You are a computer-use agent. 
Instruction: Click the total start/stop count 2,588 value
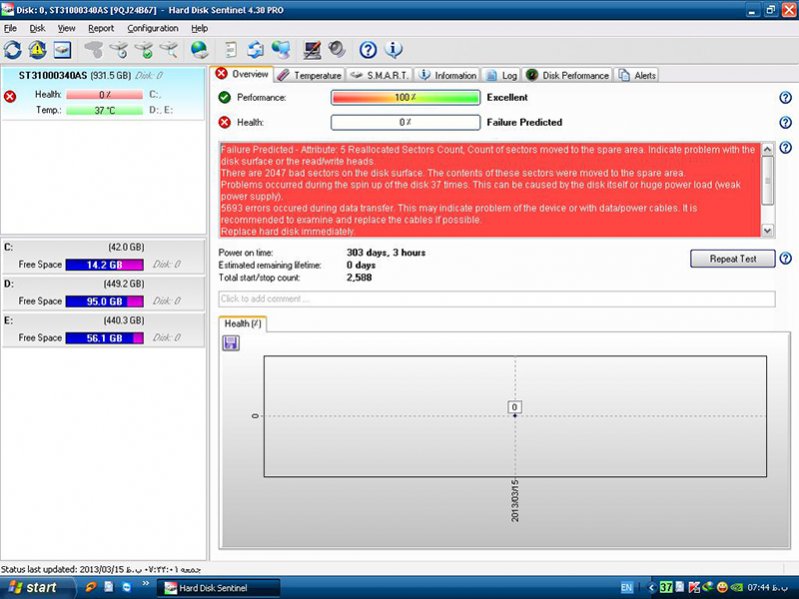[x=359, y=278]
